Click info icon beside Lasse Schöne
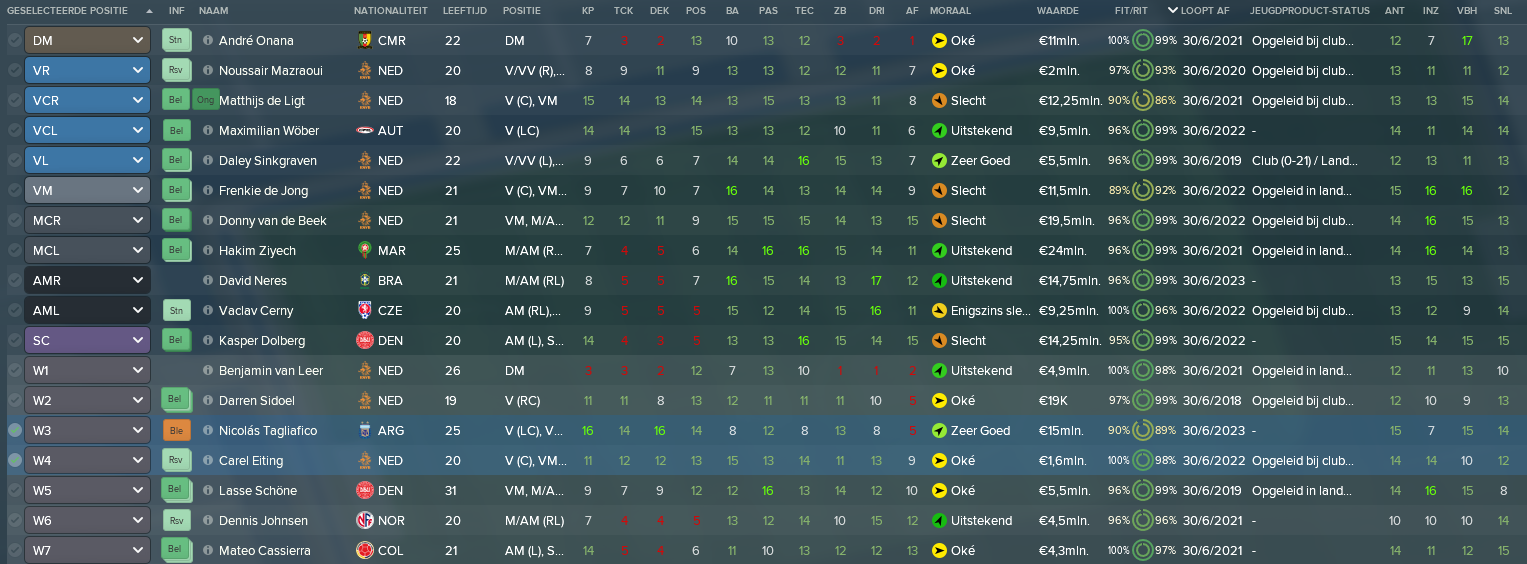1527x564 pixels. click(x=208, y=491)
